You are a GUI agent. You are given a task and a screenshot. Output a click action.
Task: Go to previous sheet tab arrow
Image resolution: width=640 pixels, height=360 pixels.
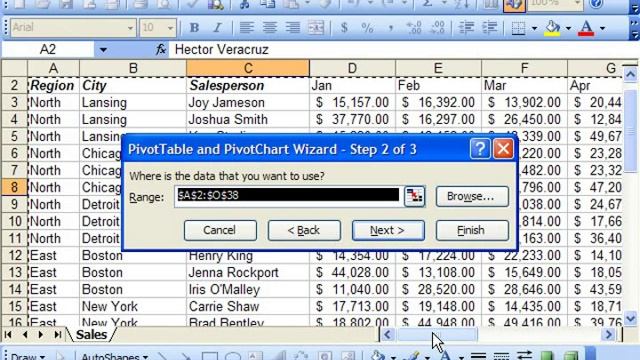[x=25, y=335]
